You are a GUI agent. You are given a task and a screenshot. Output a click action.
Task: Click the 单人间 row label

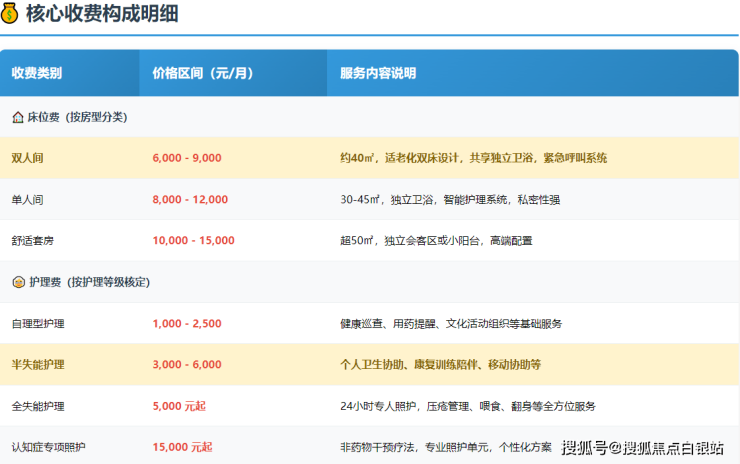28,200
